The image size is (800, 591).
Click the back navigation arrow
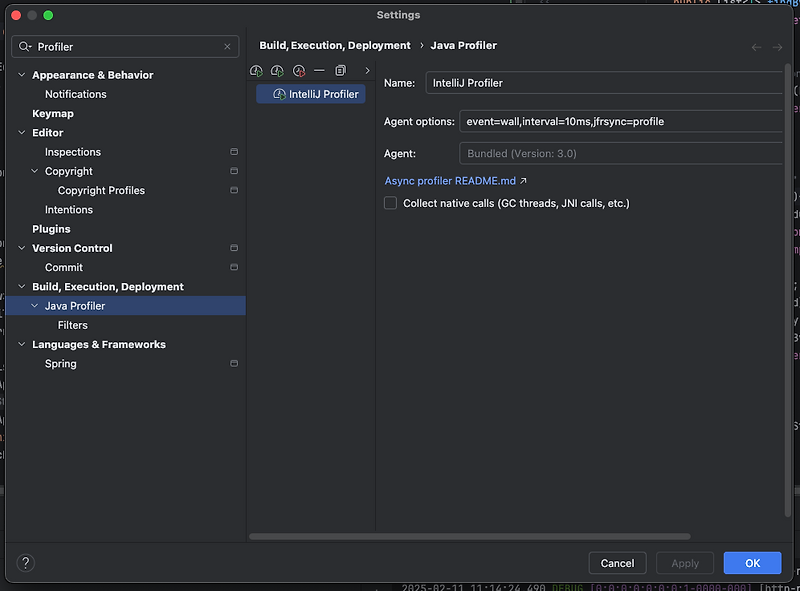pyautogui.click(x=756, y=46)
